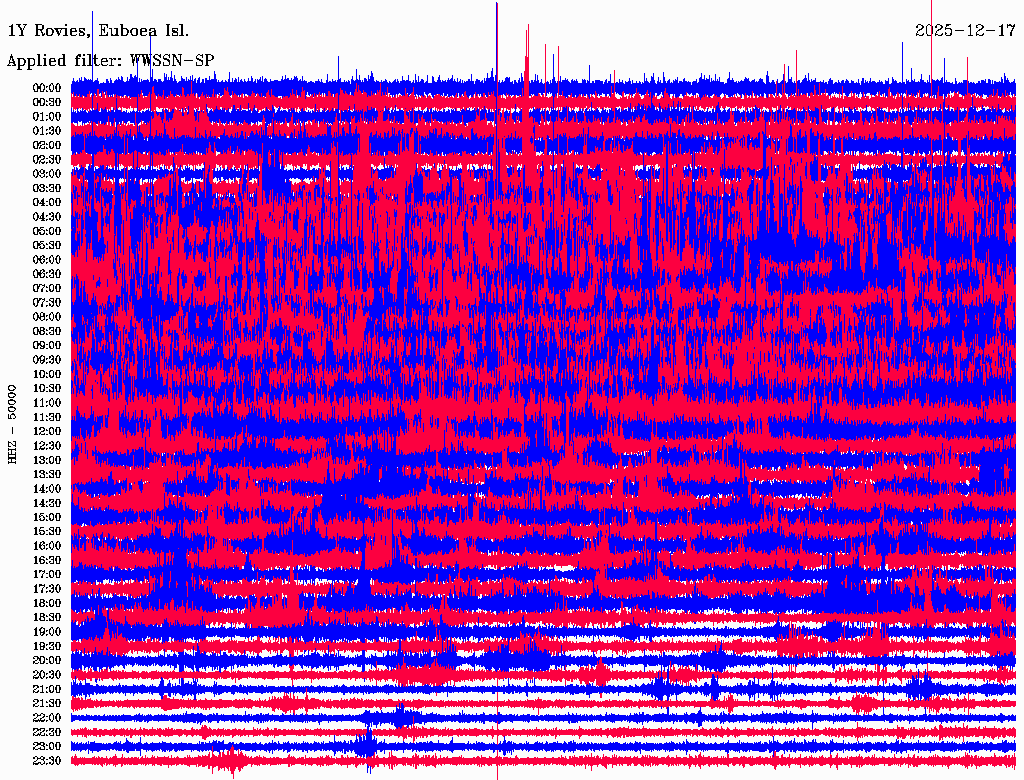1024x780 pixels.
Task: Click the 'Applied filter: WWSSN-SP' text
Action: pyautogui.click(x=110, y=61)
